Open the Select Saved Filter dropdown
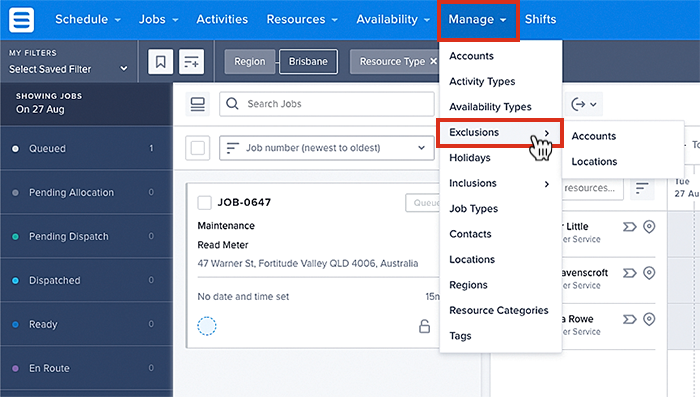 [x=68, y=69]
